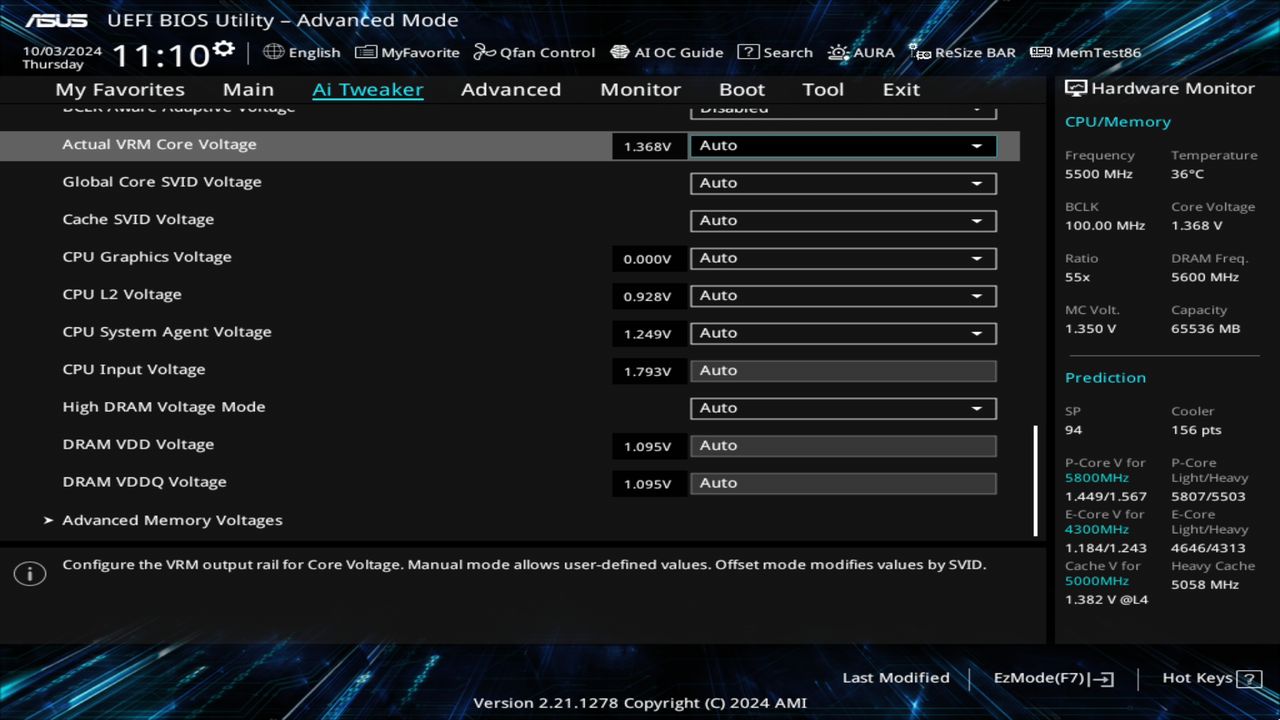Launch the AI OC Guide

coord(667,52)
